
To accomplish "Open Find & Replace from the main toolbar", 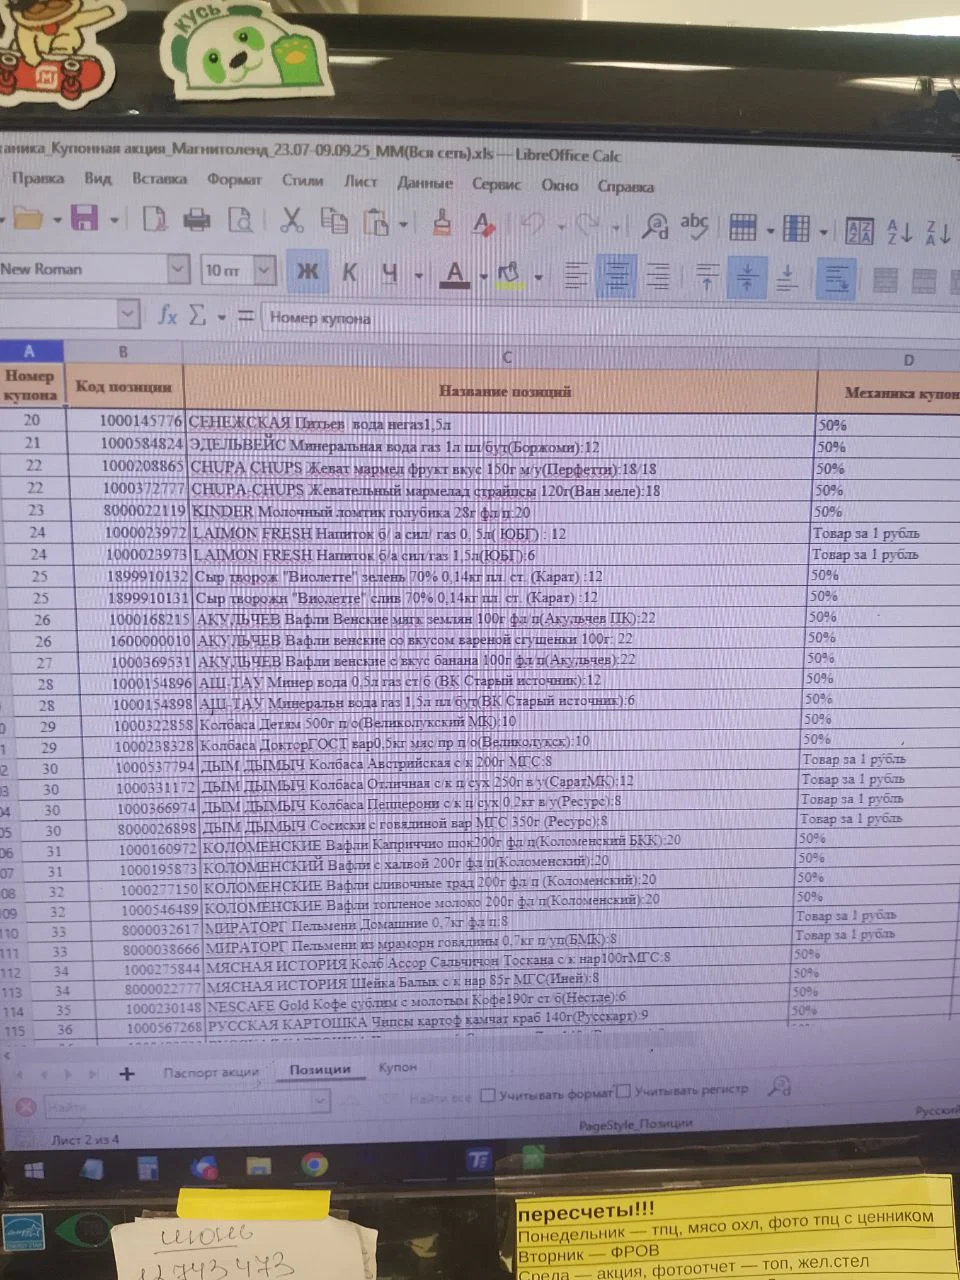I will point(655,227).
